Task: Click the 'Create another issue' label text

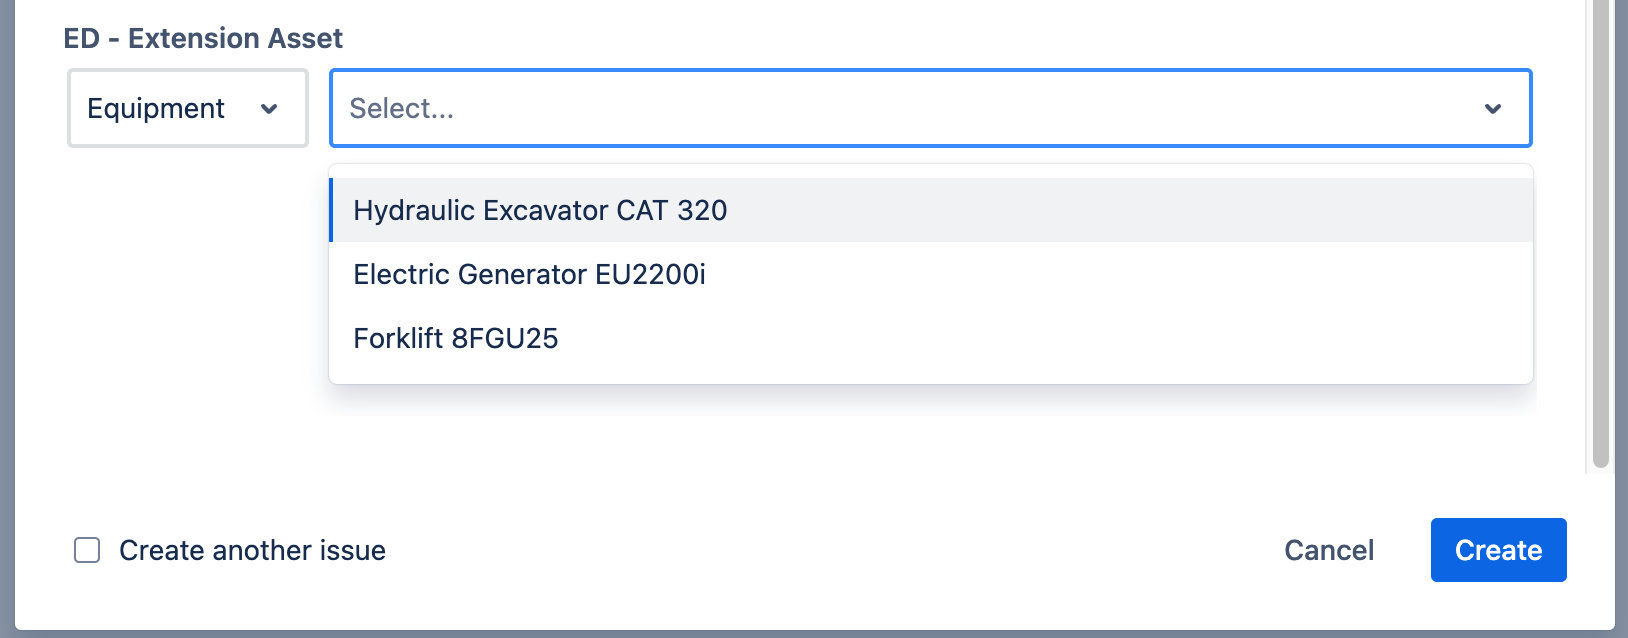Action: 252,550
